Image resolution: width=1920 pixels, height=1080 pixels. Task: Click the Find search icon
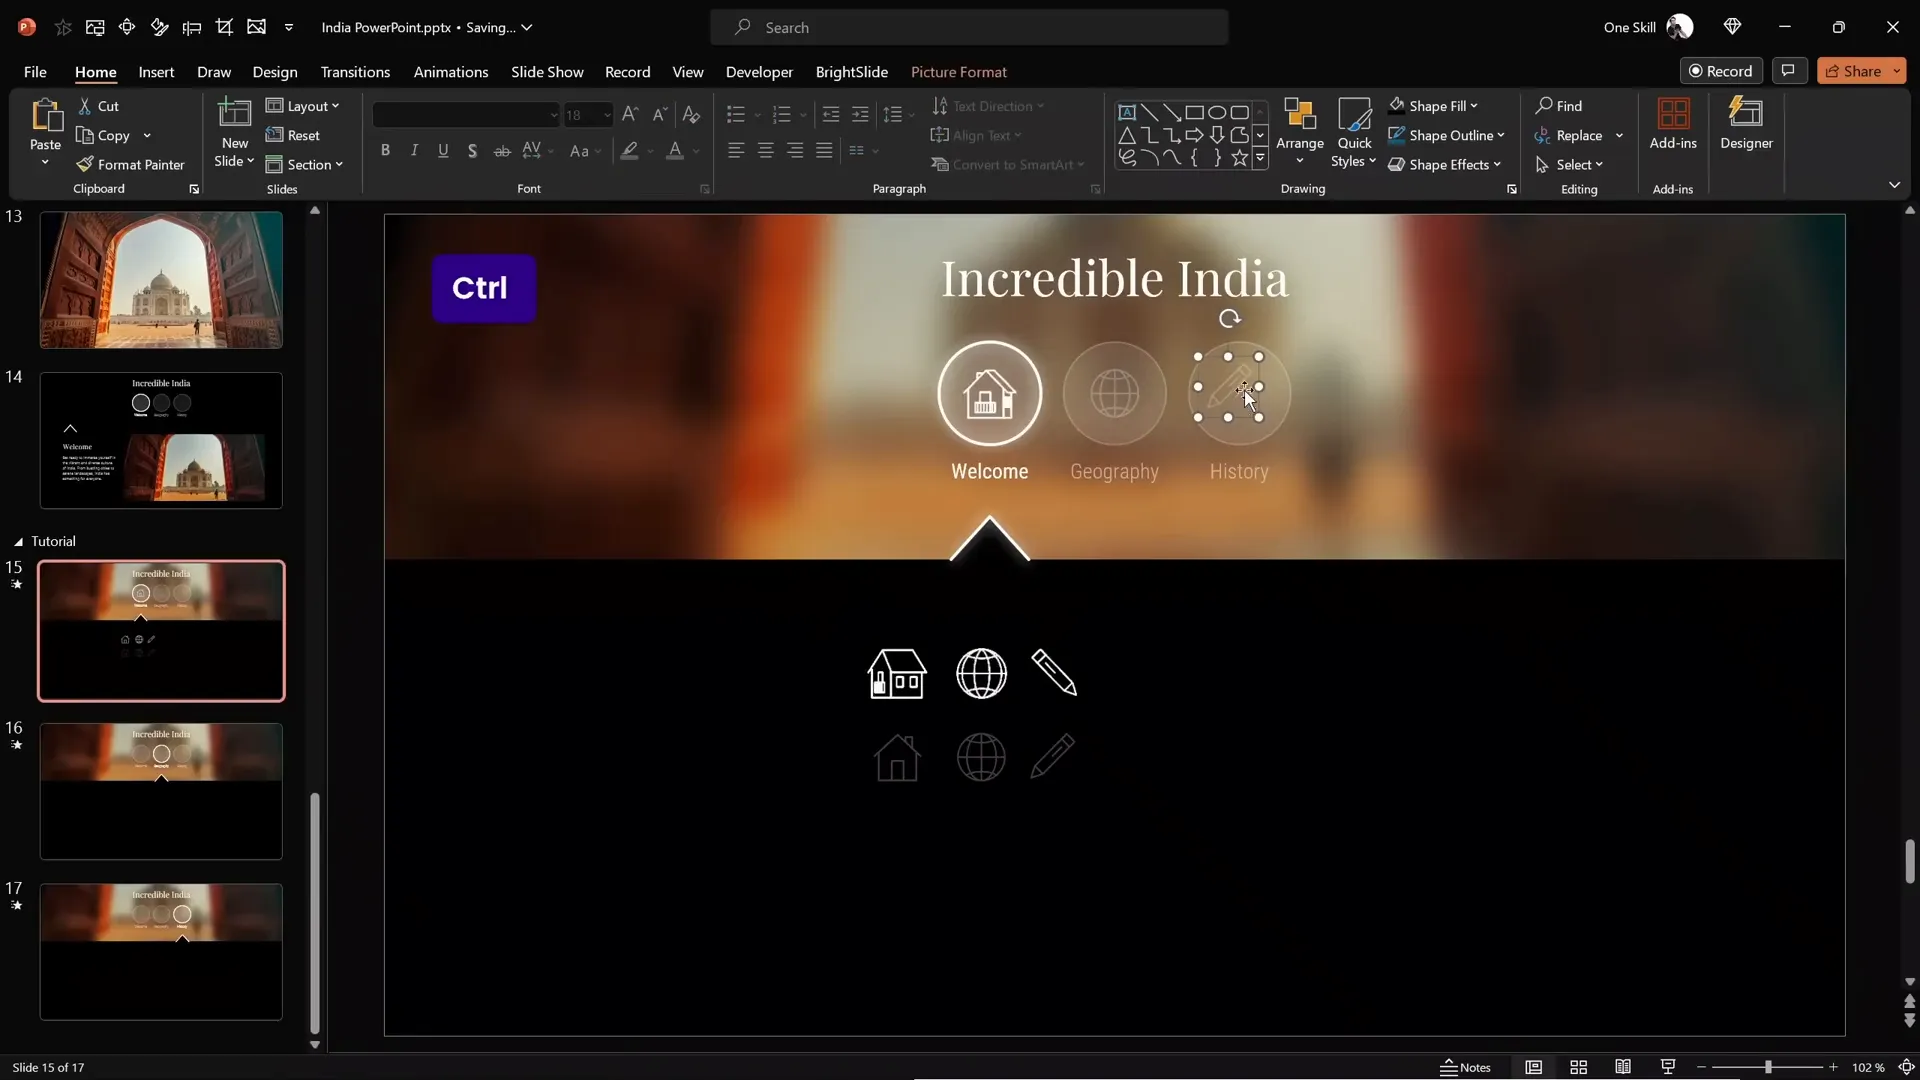(x=1545, y=105)
